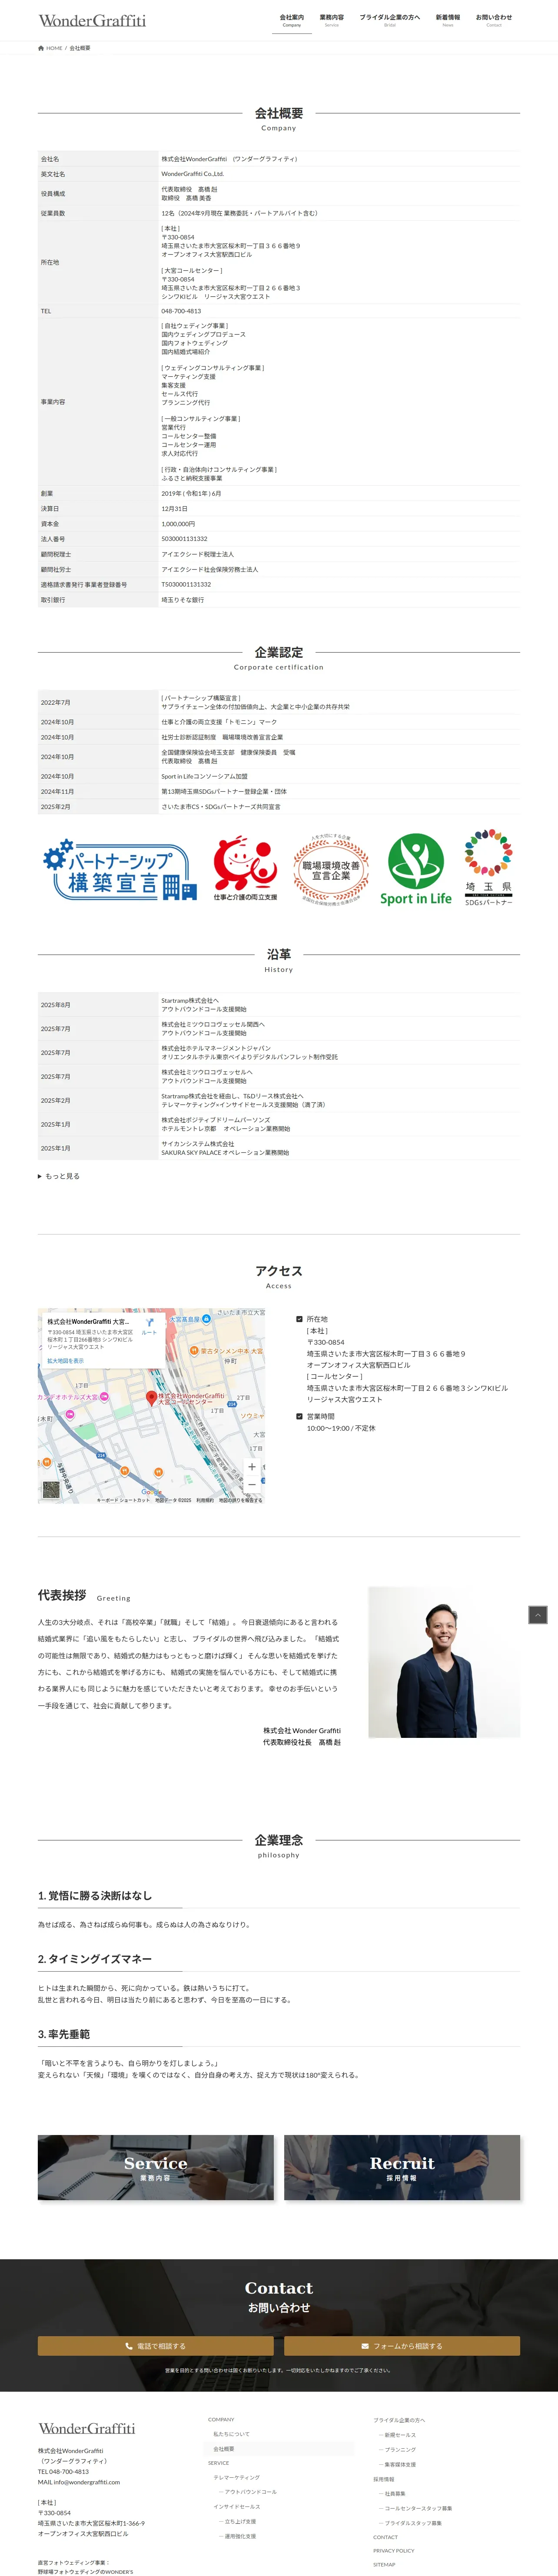Click footer COMPANY heading link
Image resolution: width=558 pixels, height=2576 pixels.
[x=221, y=2419]
